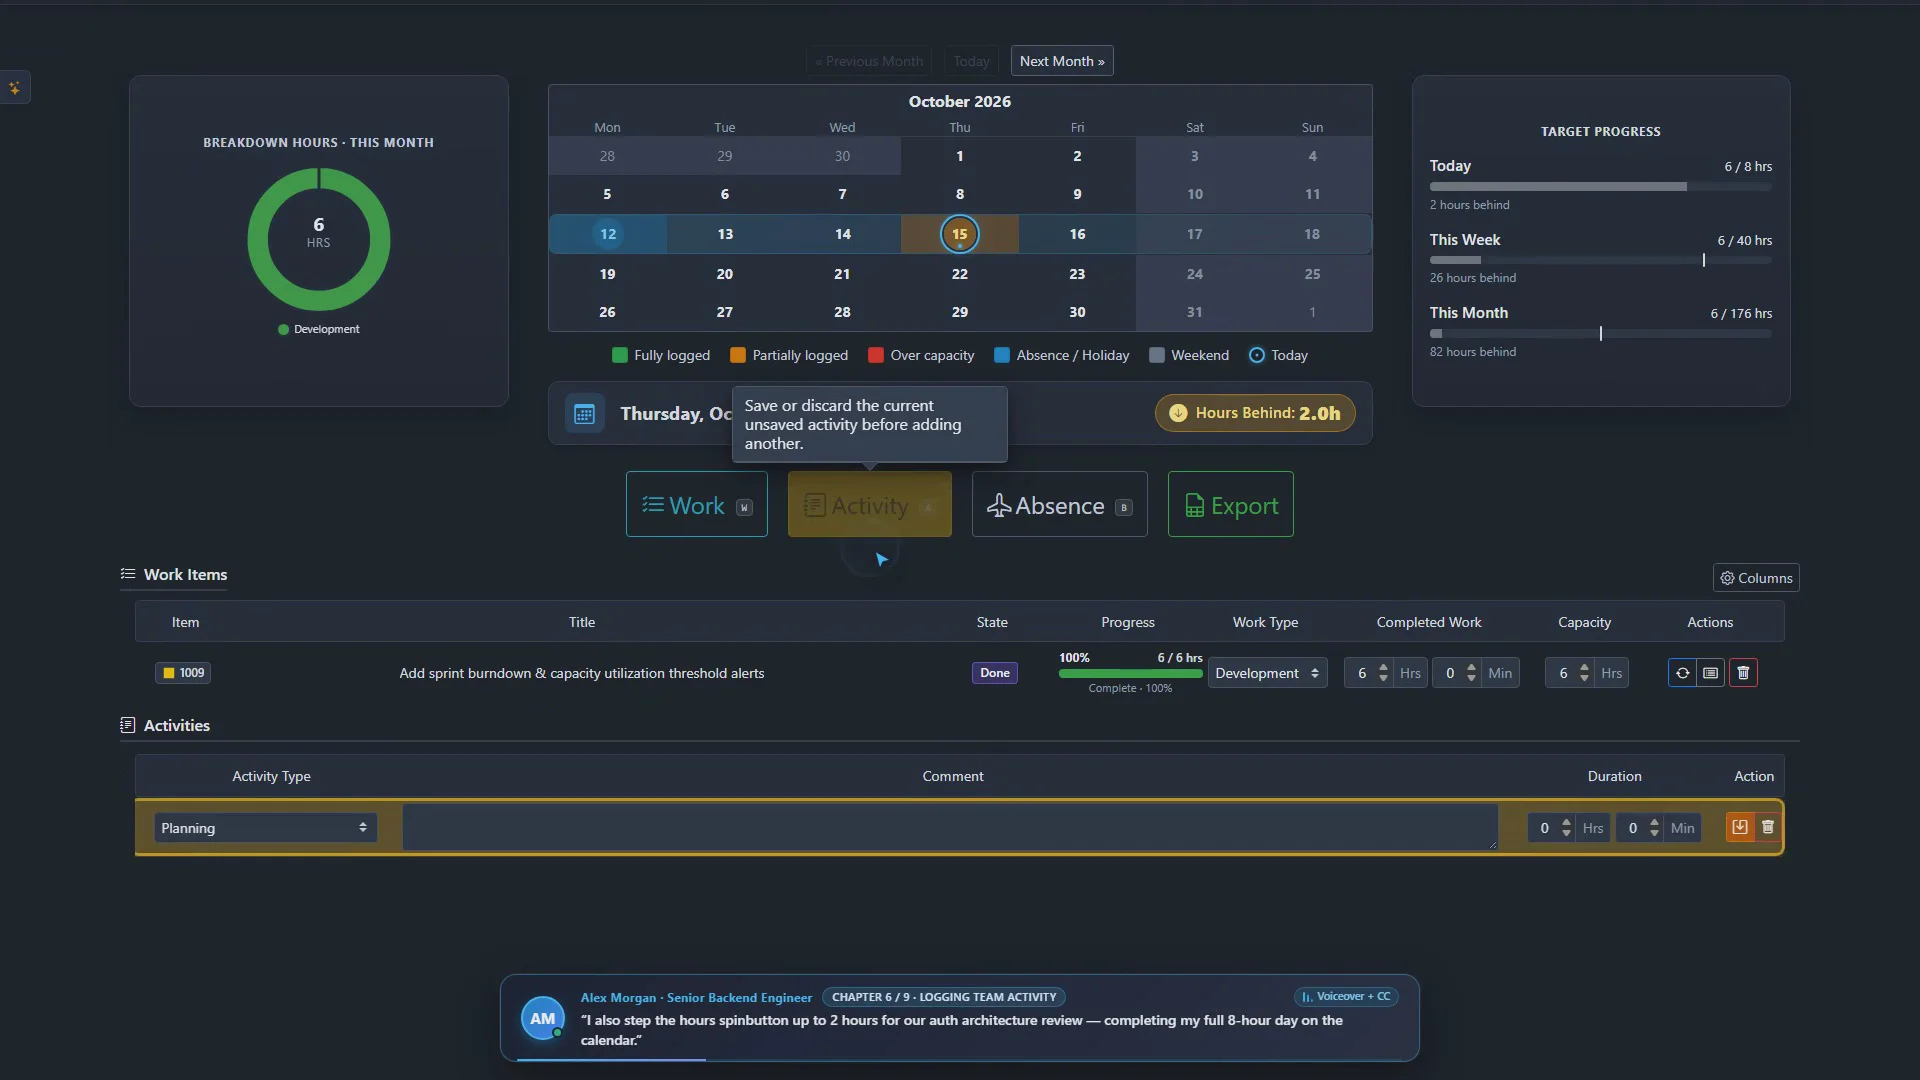
Task: Select October 22 on the calendar
Action: [960, 274]
